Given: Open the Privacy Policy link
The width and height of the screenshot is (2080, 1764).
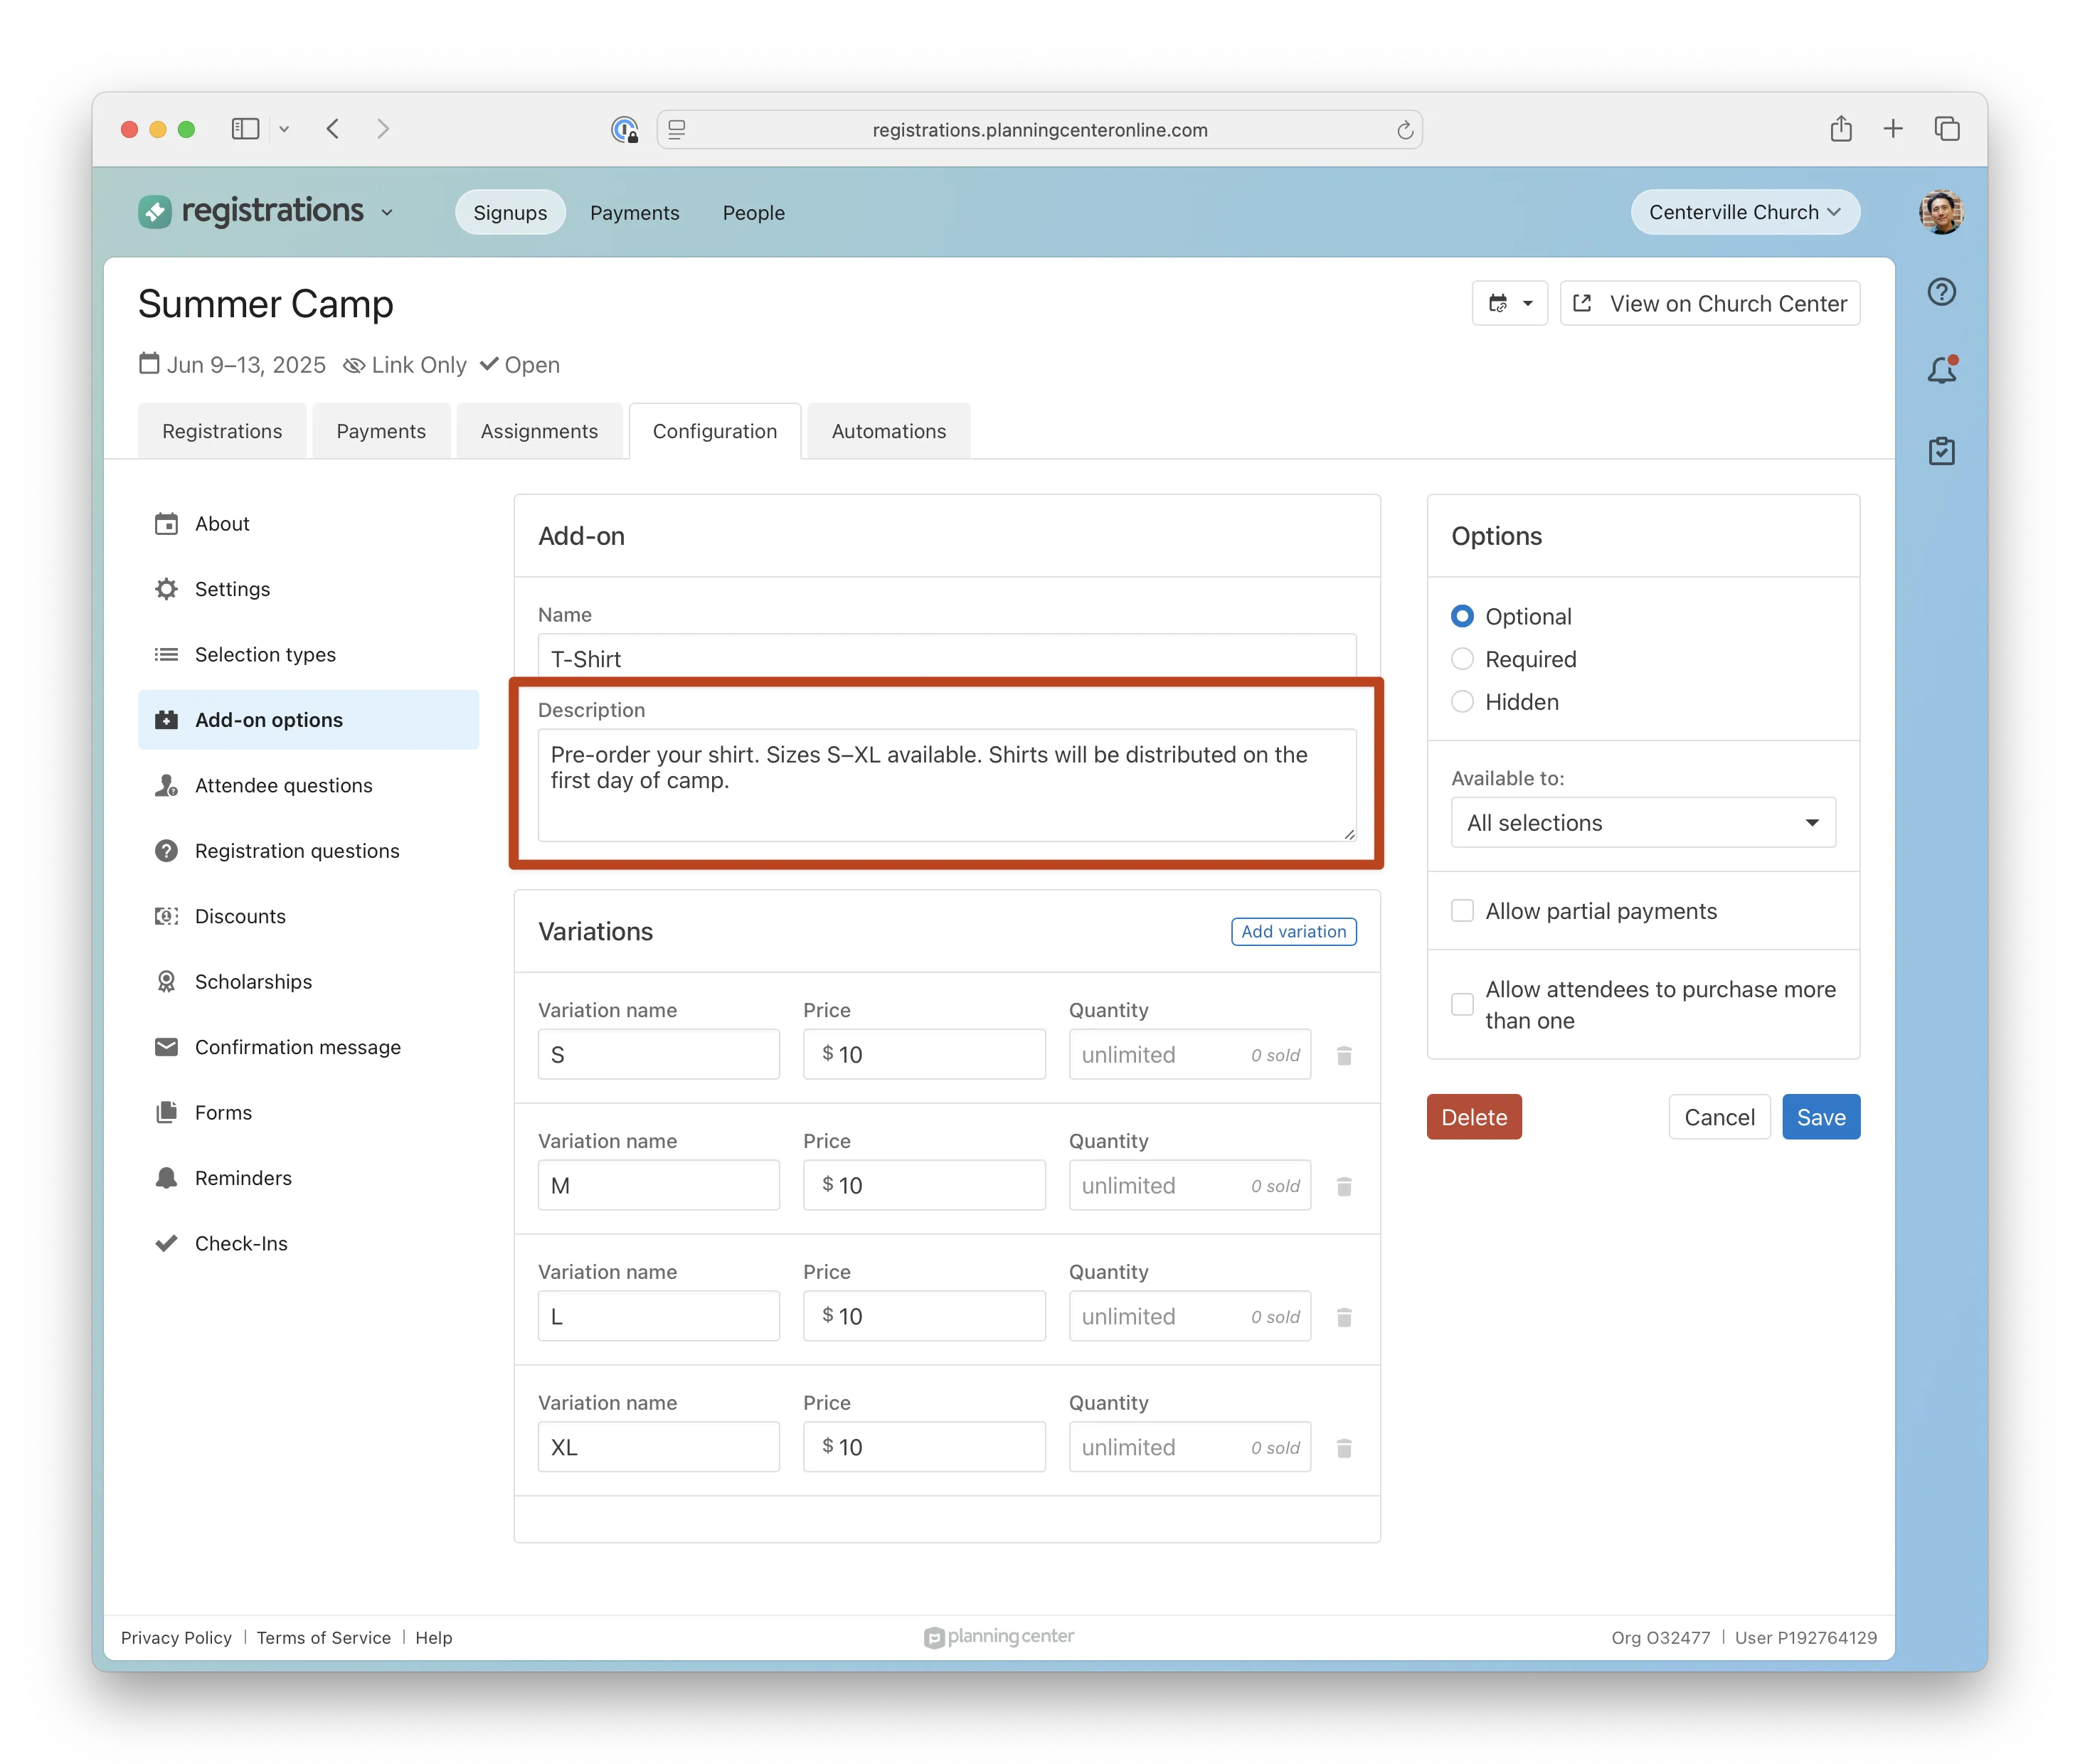Looking at the screenshot, I should point(176,1638).
